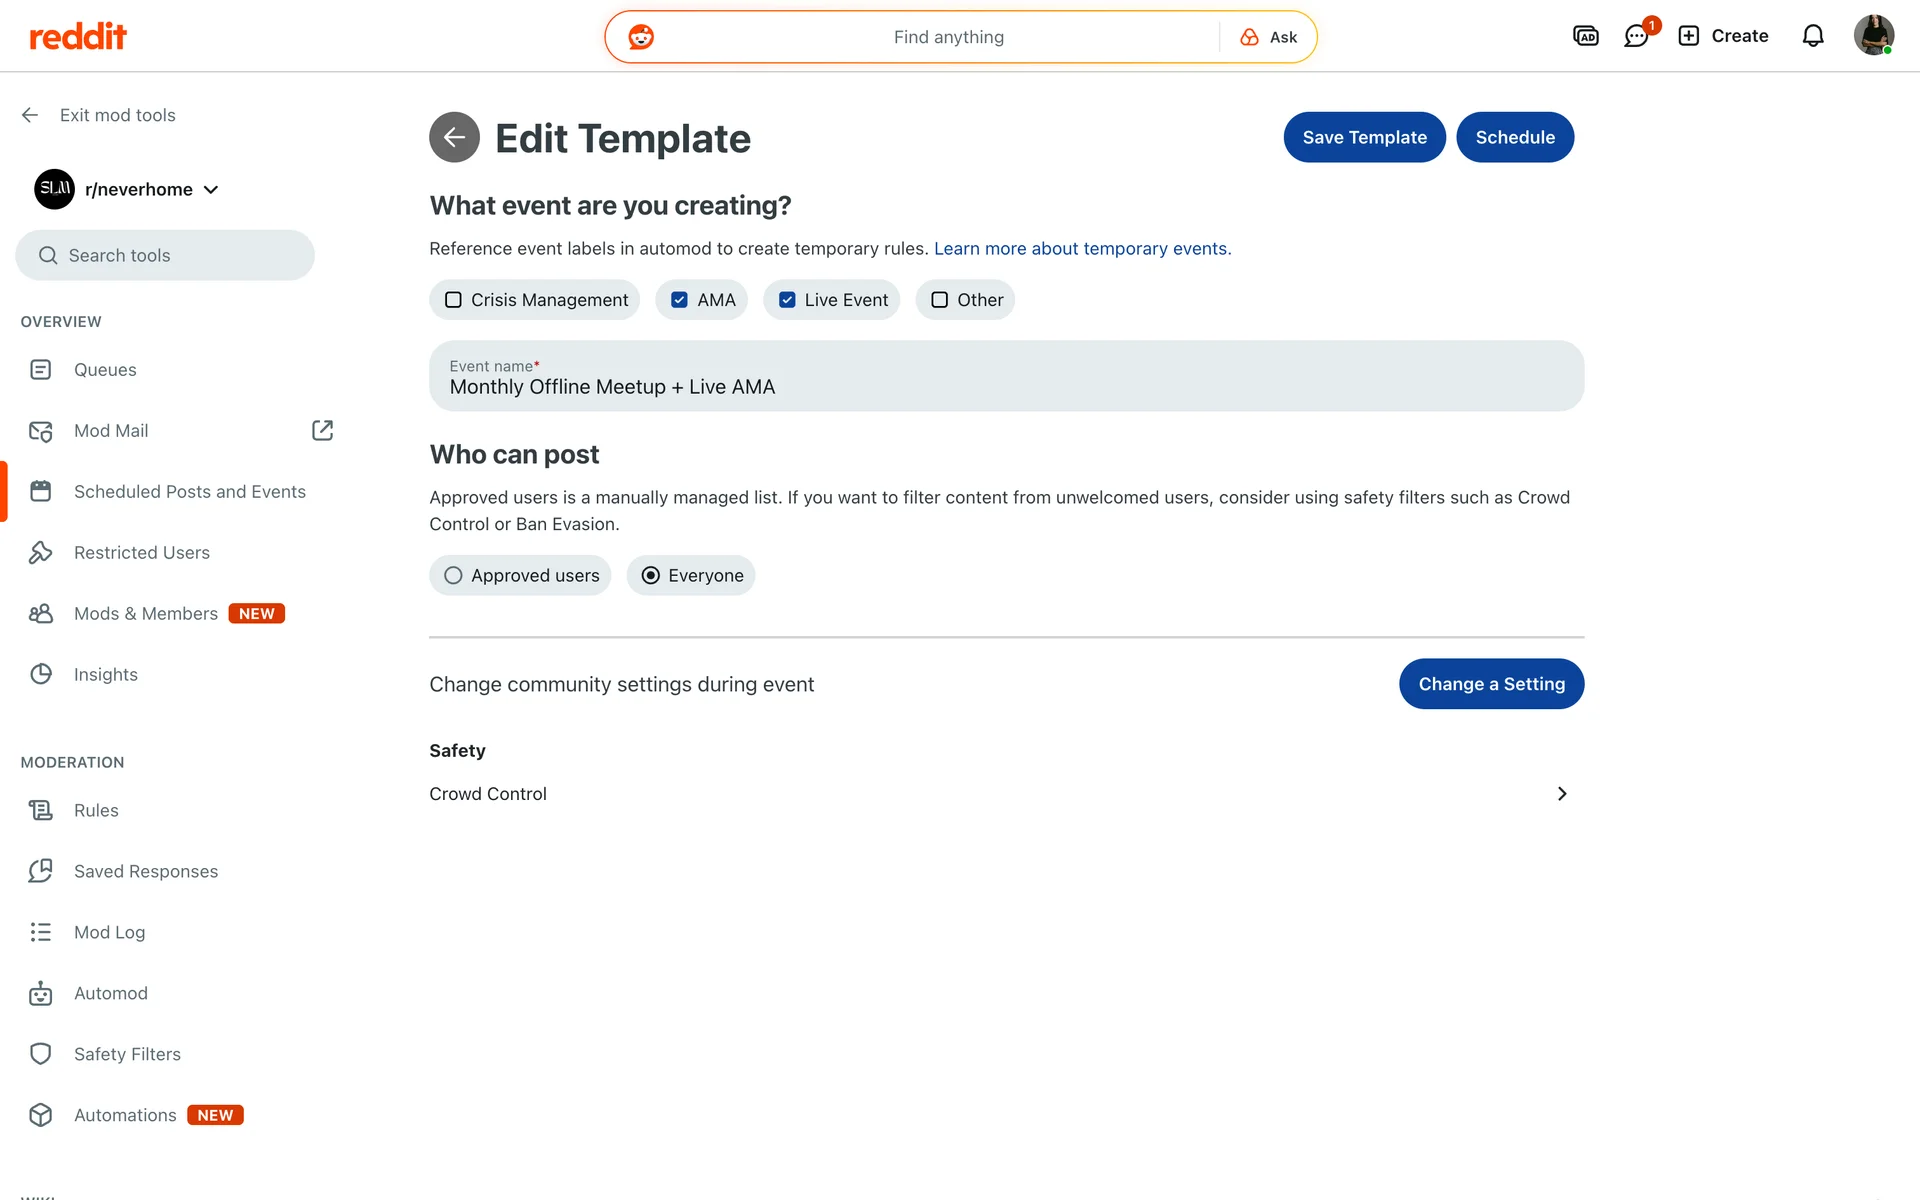
Task: Enable the Crisis Management checkbox
Action: click(x=454, y=300)
